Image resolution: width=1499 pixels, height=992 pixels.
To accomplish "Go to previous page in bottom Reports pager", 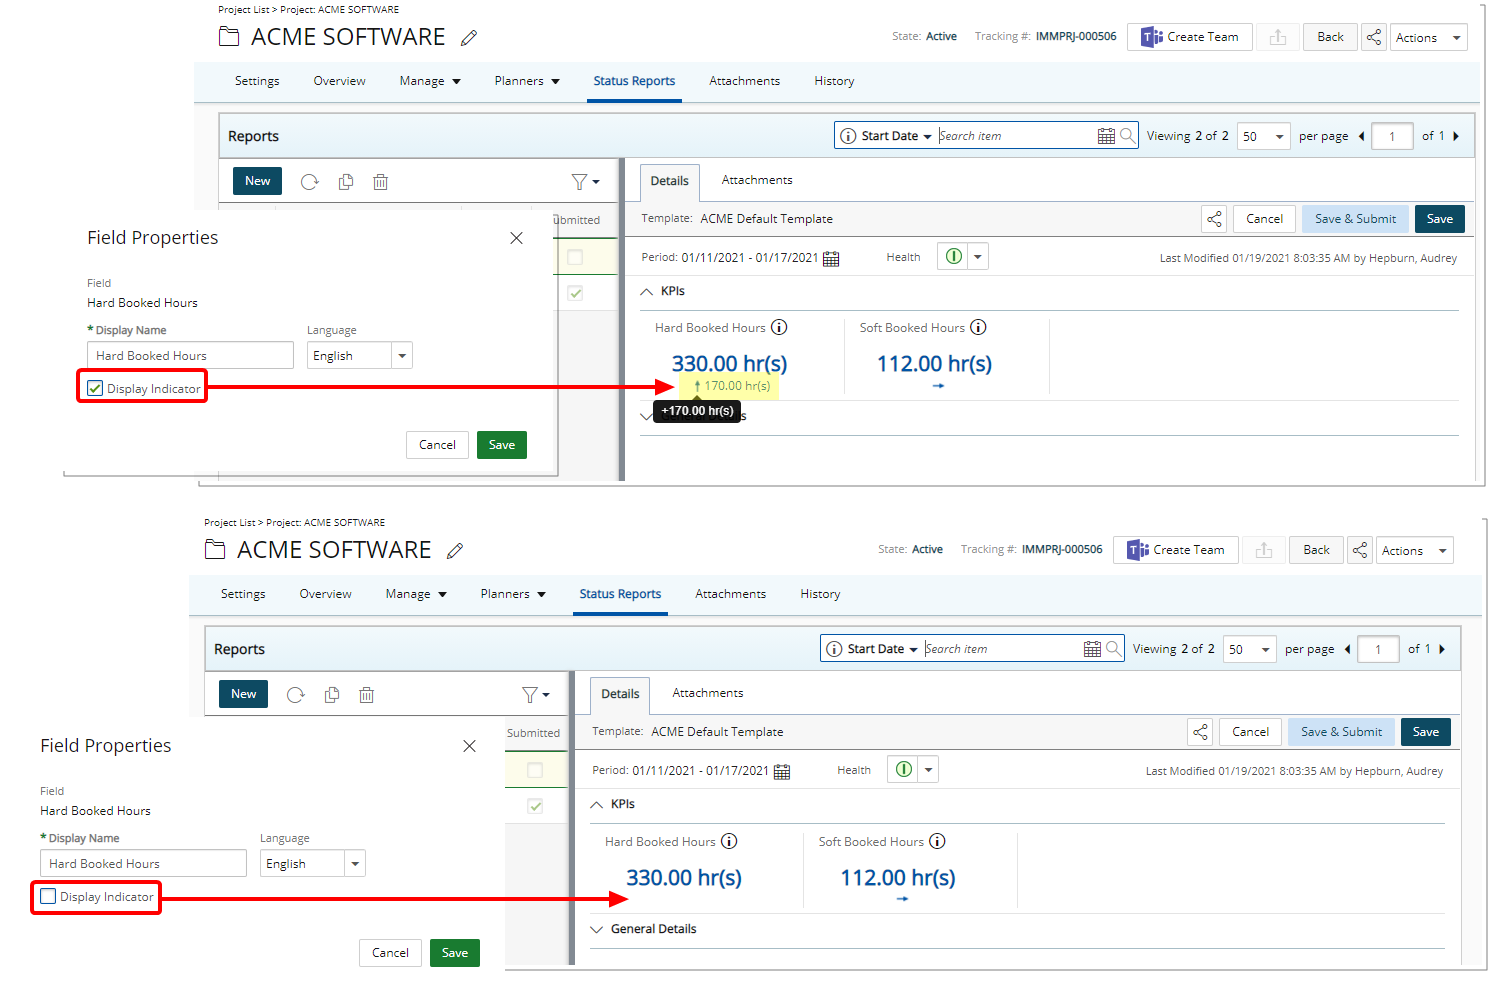I will 1347,649.
